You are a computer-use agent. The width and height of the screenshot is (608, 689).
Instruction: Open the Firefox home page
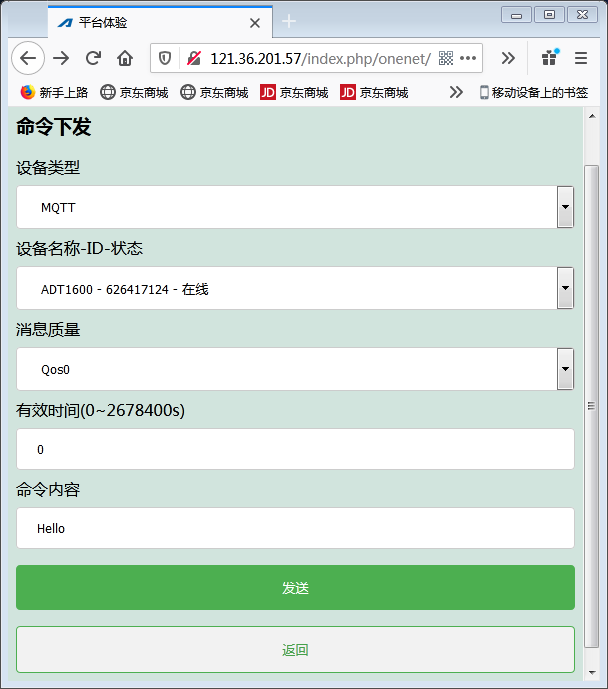click(125, 58)
